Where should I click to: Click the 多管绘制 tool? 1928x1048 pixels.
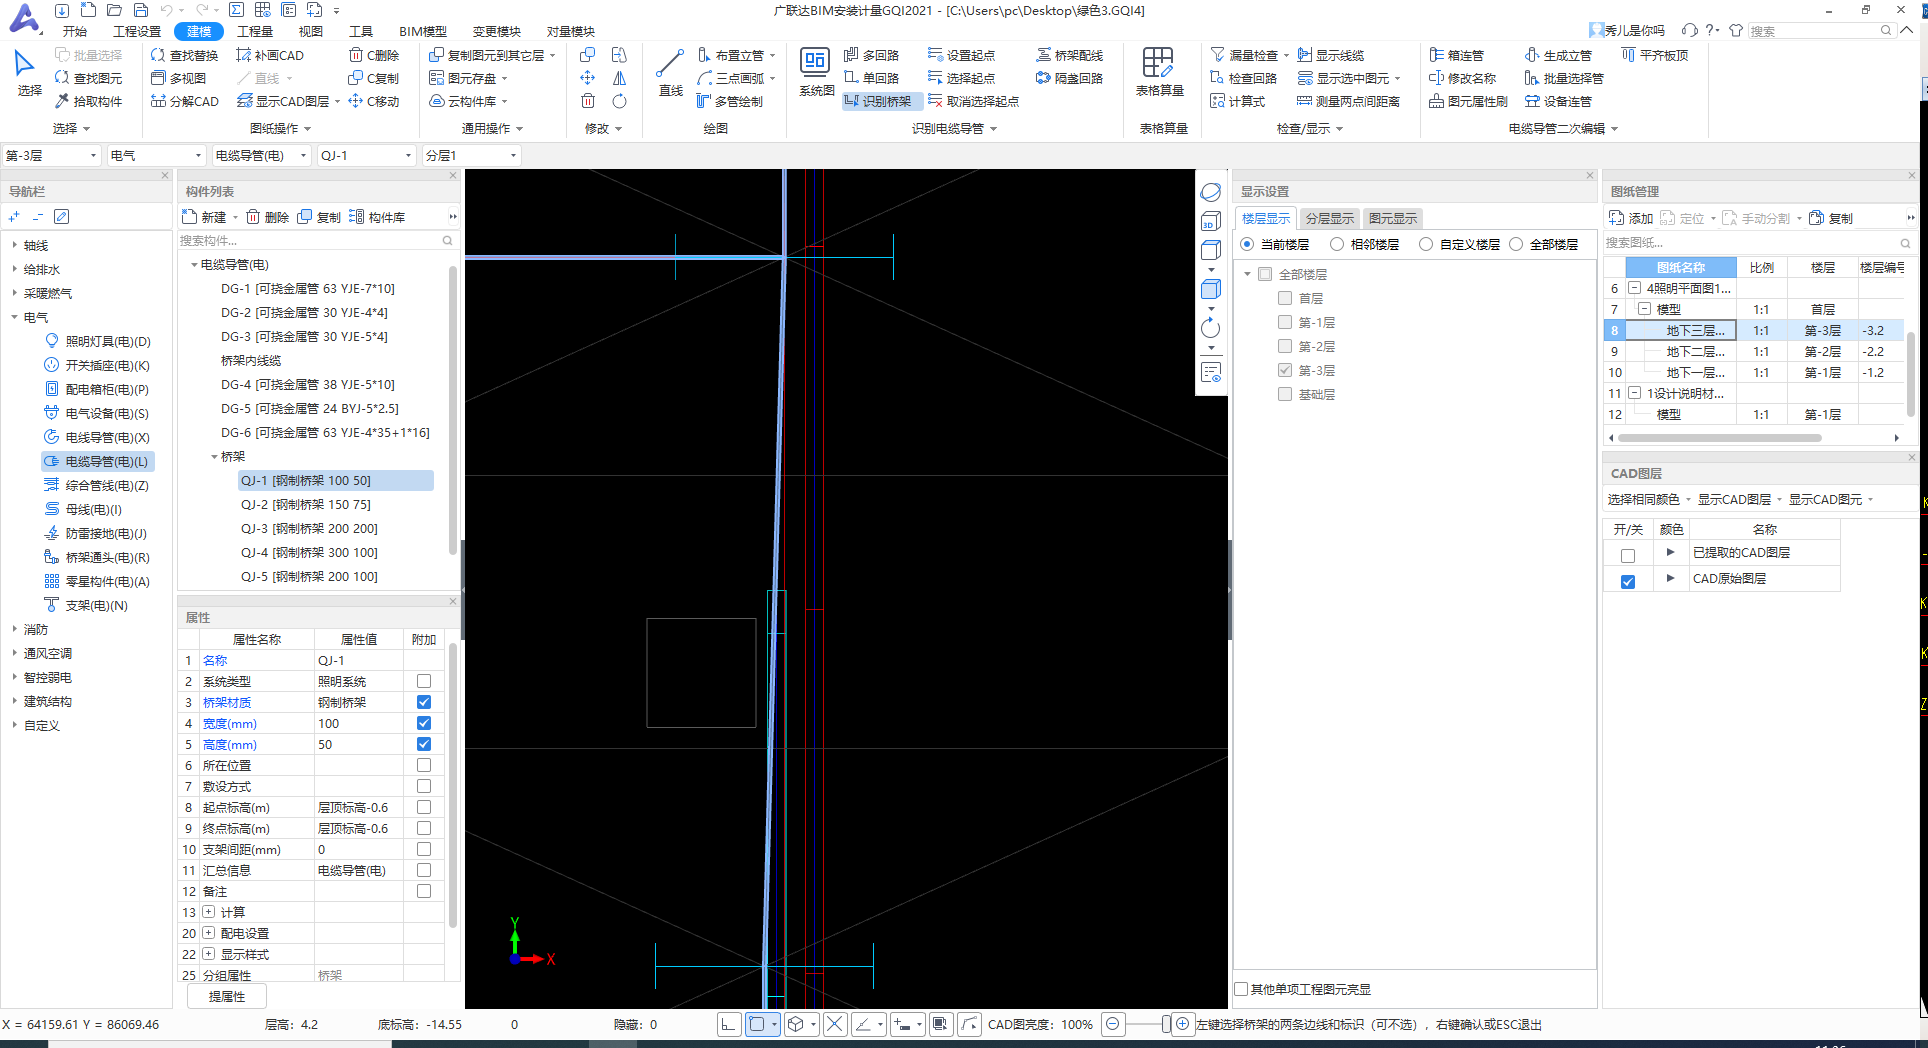tap(730, 101)
